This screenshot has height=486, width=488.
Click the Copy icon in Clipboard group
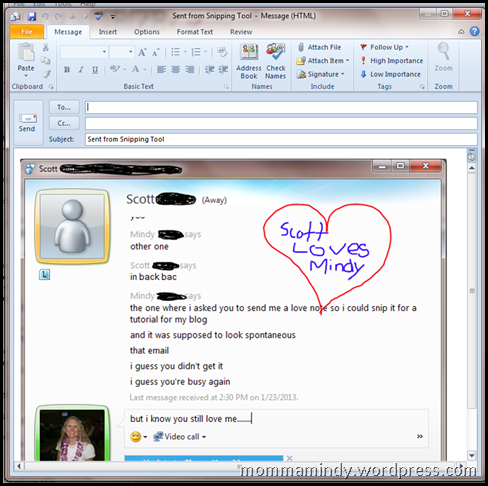pyautogui.click(x=46, y=60)
